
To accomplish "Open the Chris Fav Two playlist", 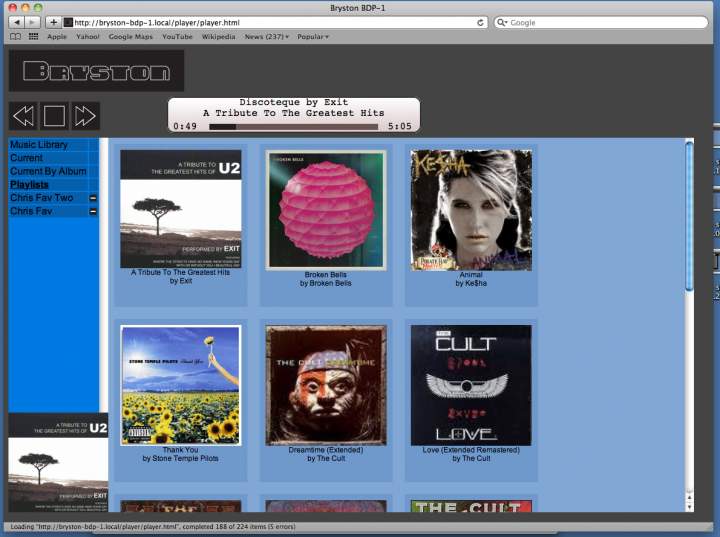I will tap(41, 198).
